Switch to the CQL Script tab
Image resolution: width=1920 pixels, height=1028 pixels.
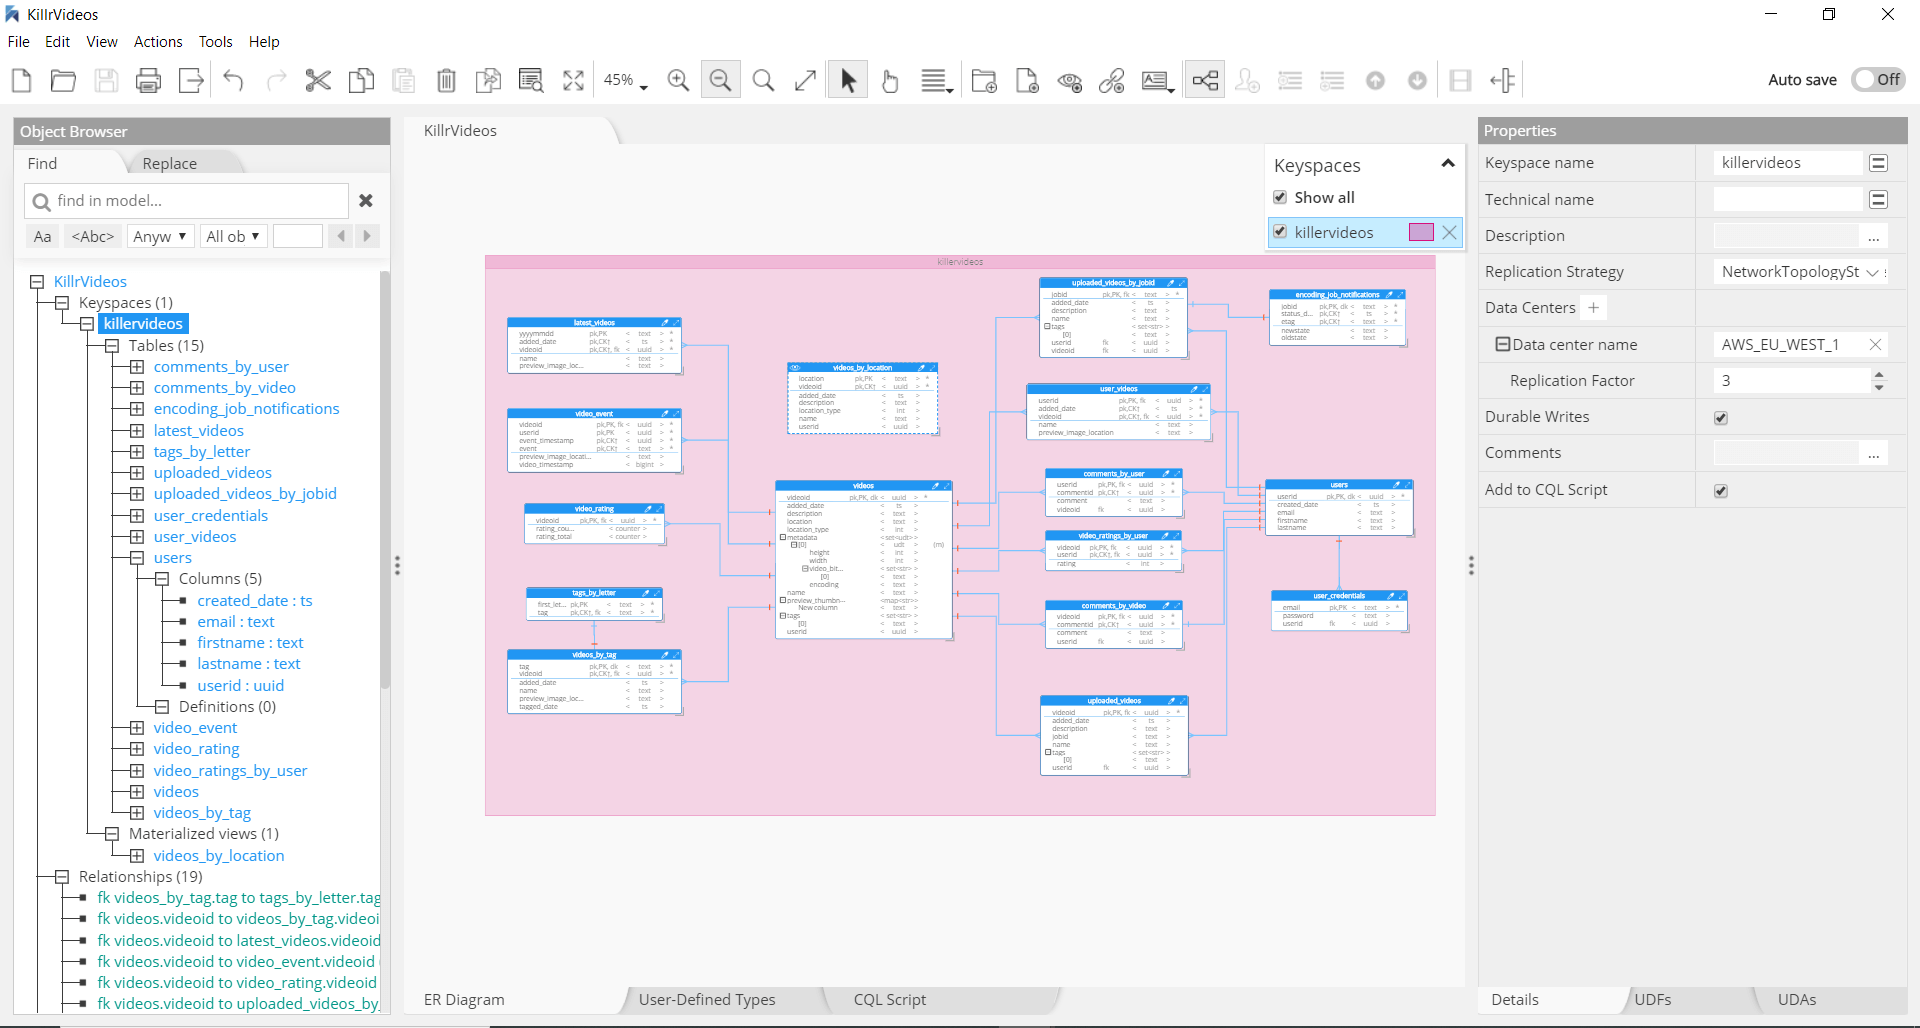tap(889, 1000)
